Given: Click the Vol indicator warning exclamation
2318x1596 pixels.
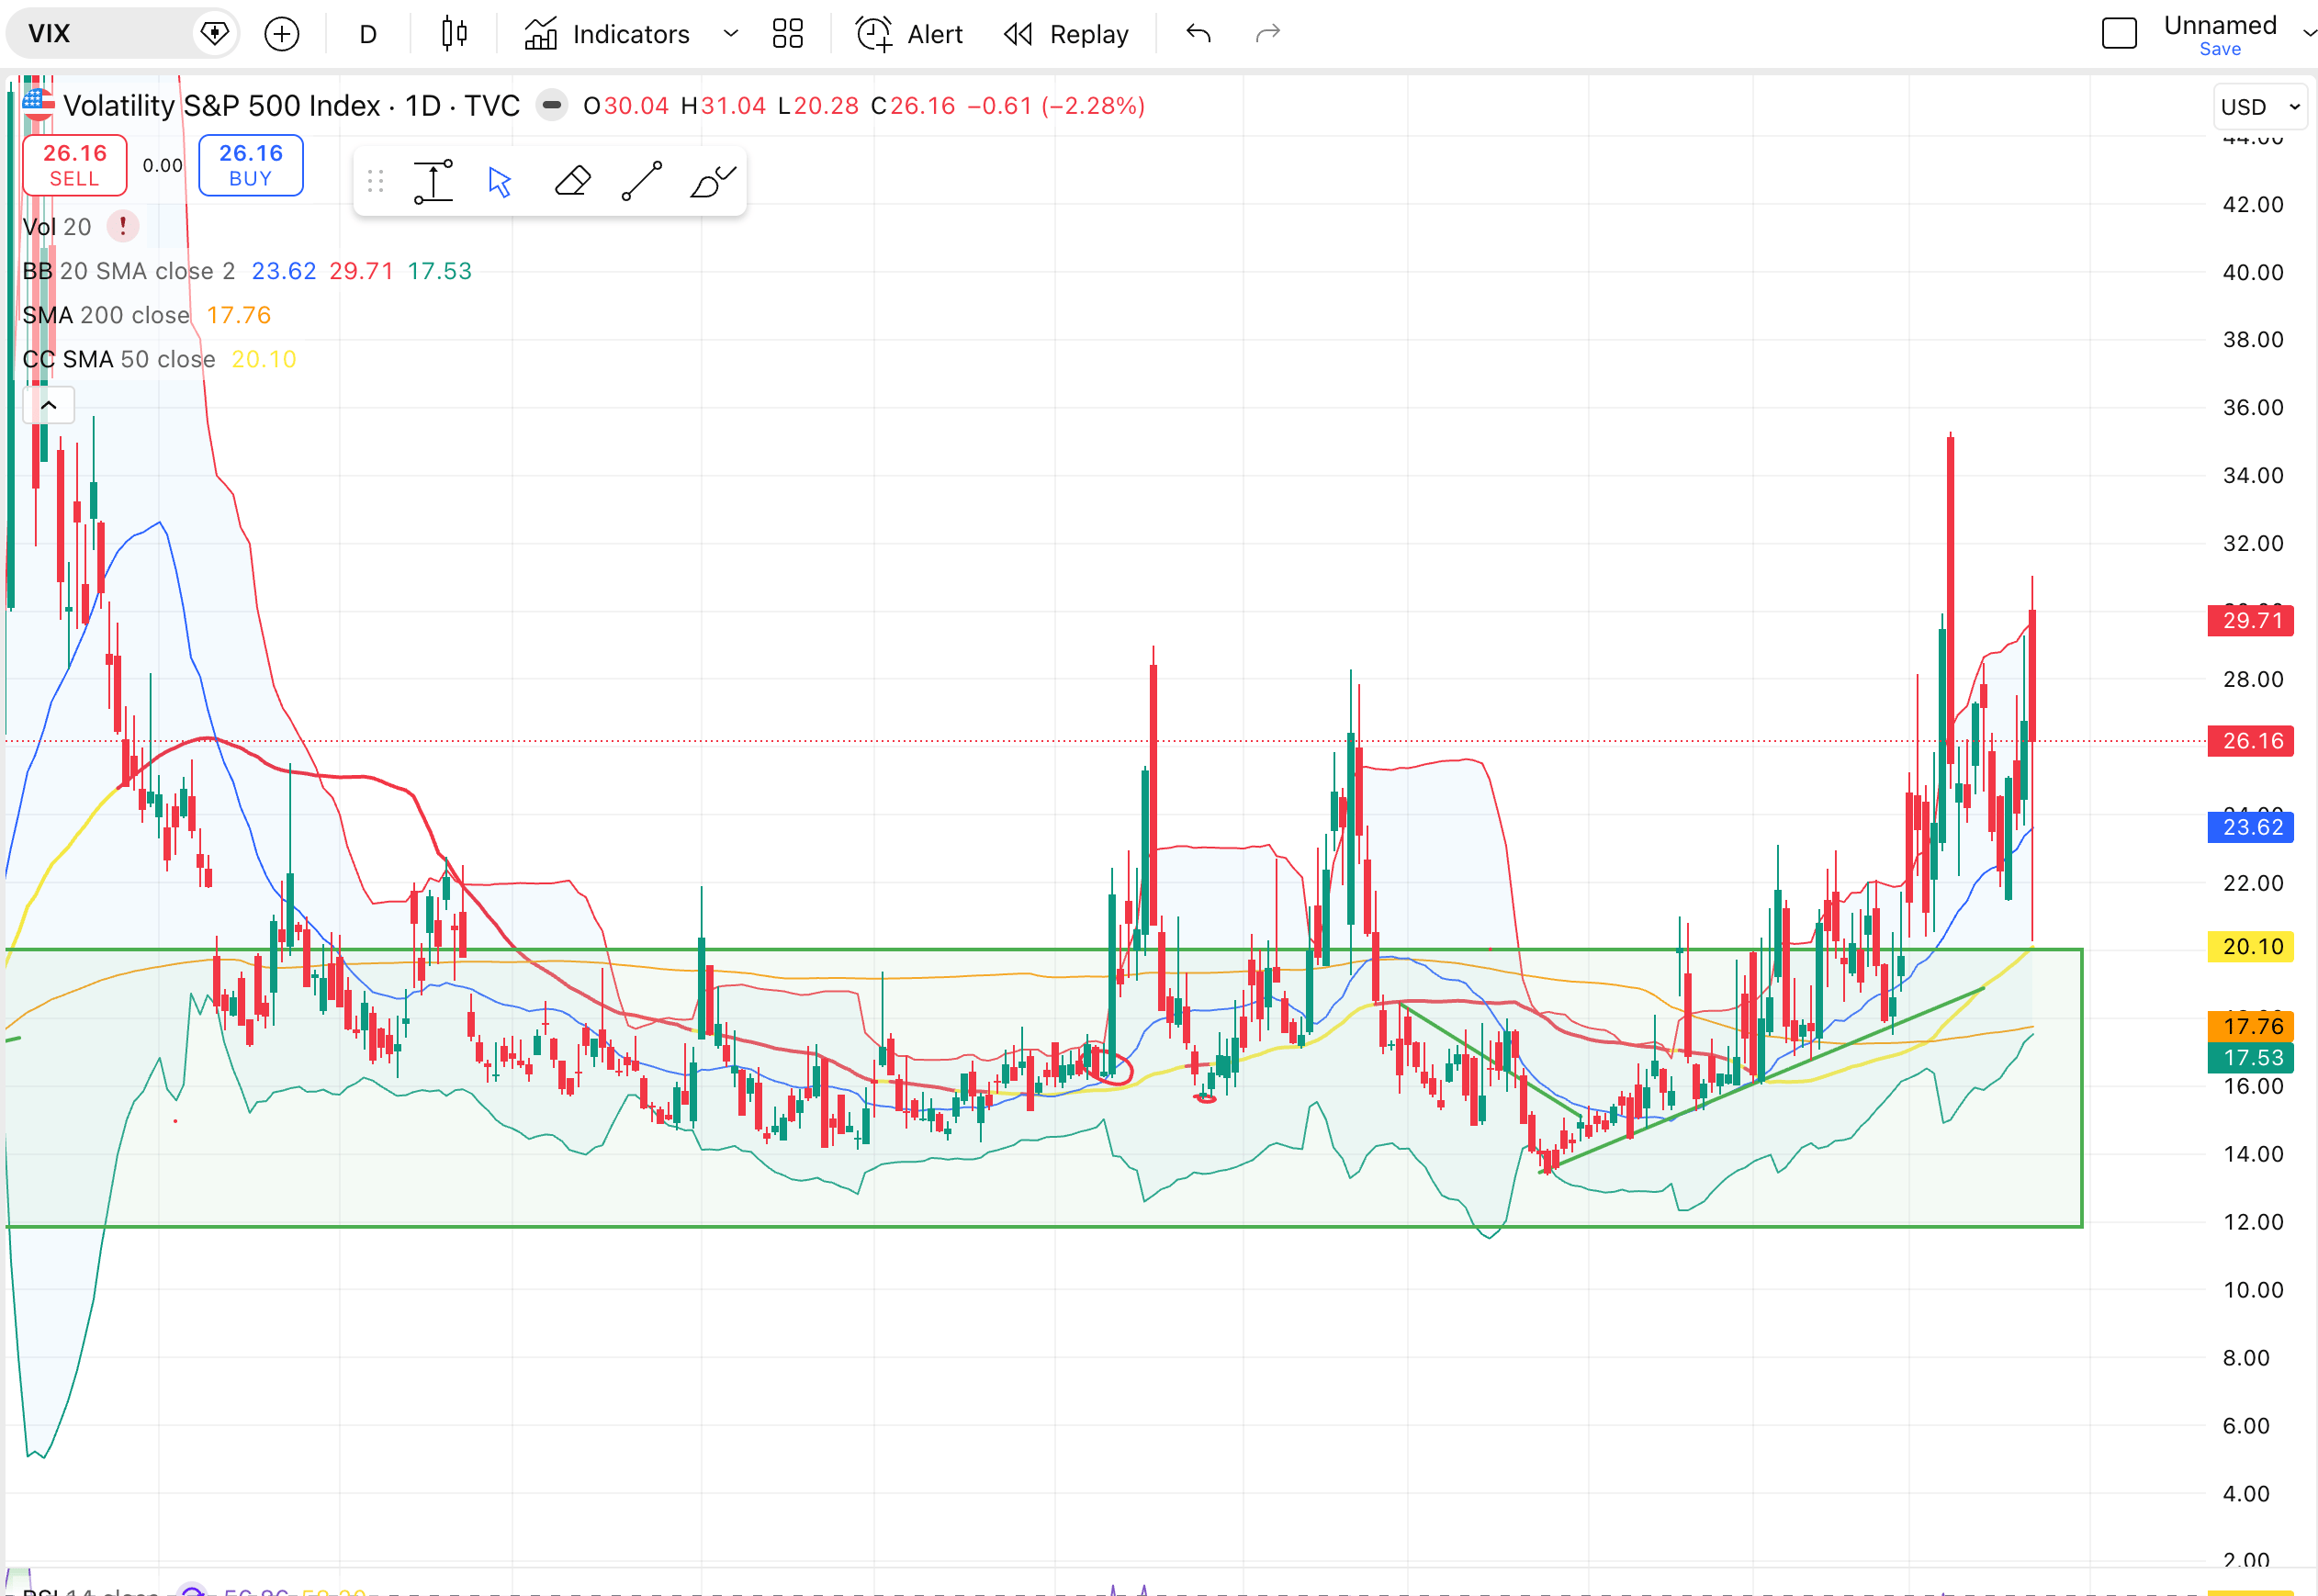Looking at the screenshot, I should [x=123, y=227].
